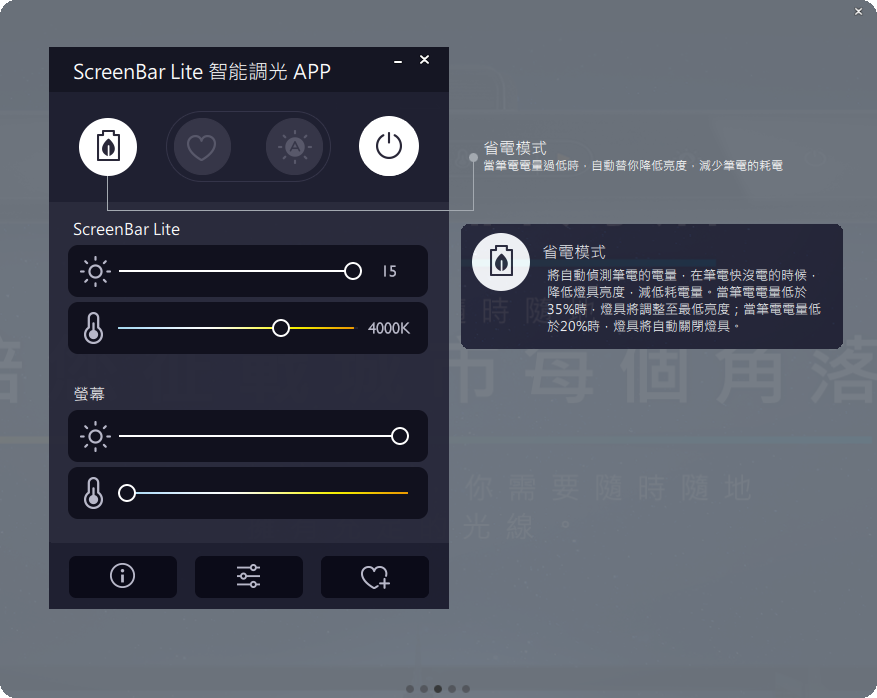Toggle the power saving mode battery icon

pos(108,147)
